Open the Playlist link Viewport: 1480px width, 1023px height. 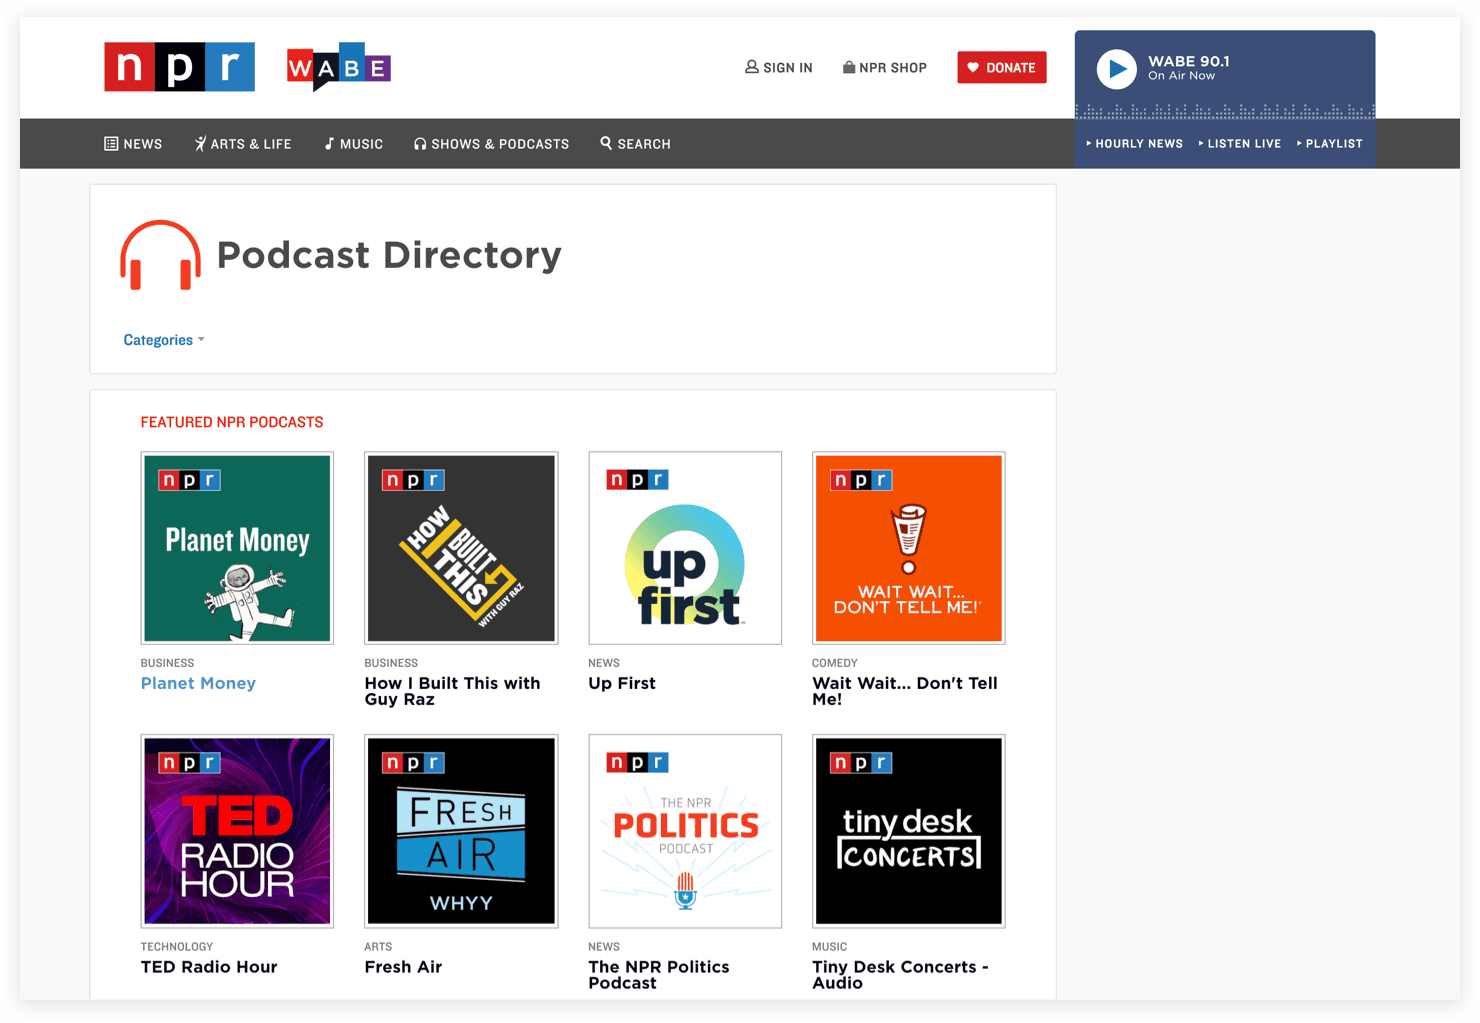1330,144
